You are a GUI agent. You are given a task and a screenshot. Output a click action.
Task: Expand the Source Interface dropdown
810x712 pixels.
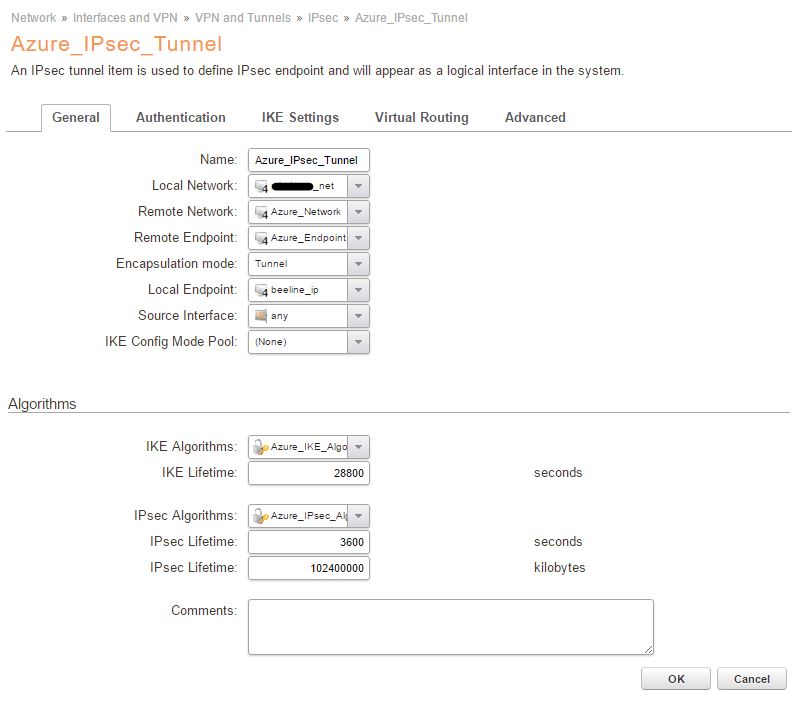pyautogui.click(x=359, y=316)
